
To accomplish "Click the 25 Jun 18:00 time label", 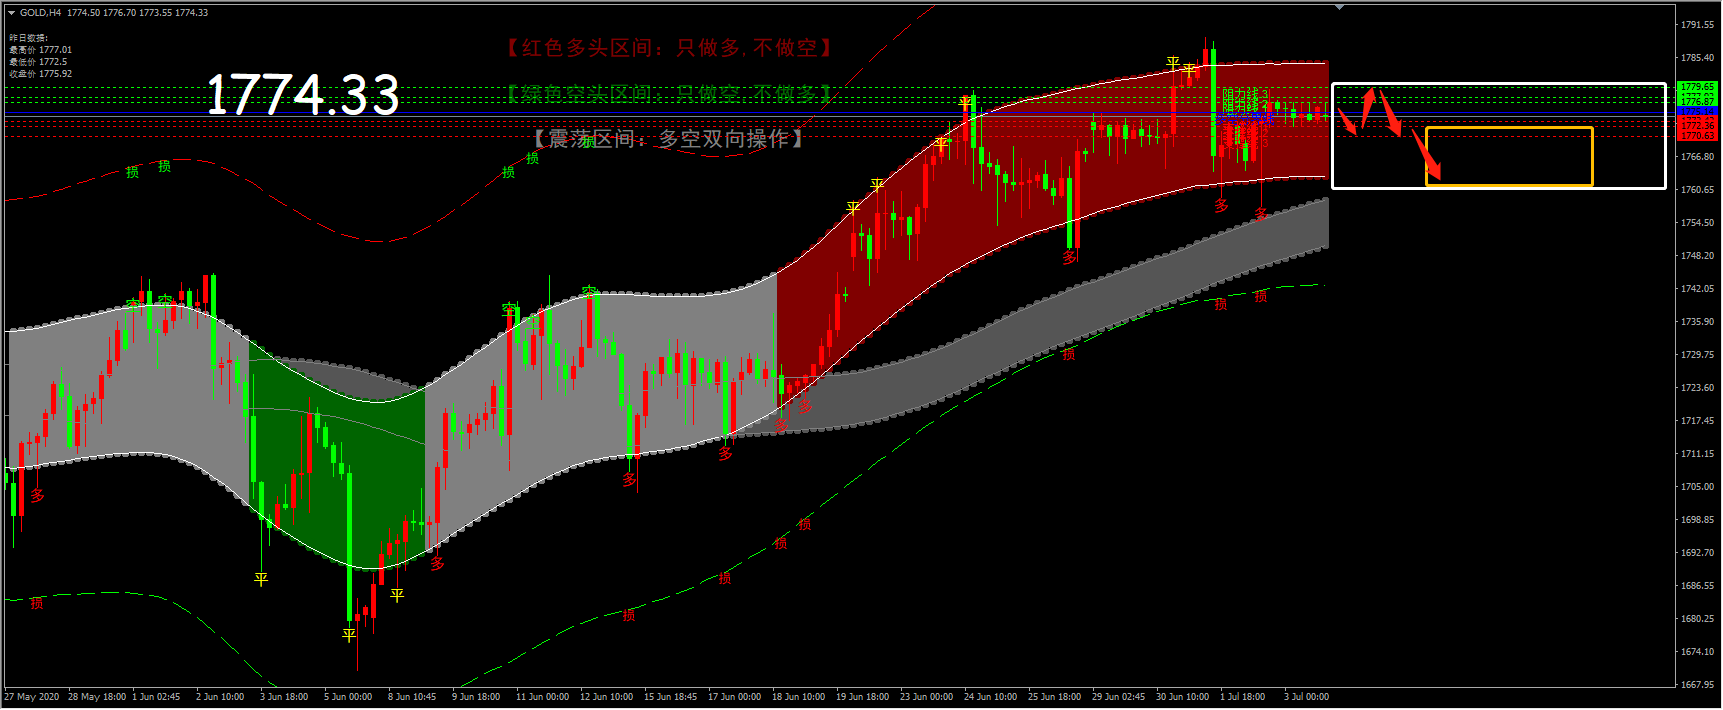I will click(x=1054, y=697).
